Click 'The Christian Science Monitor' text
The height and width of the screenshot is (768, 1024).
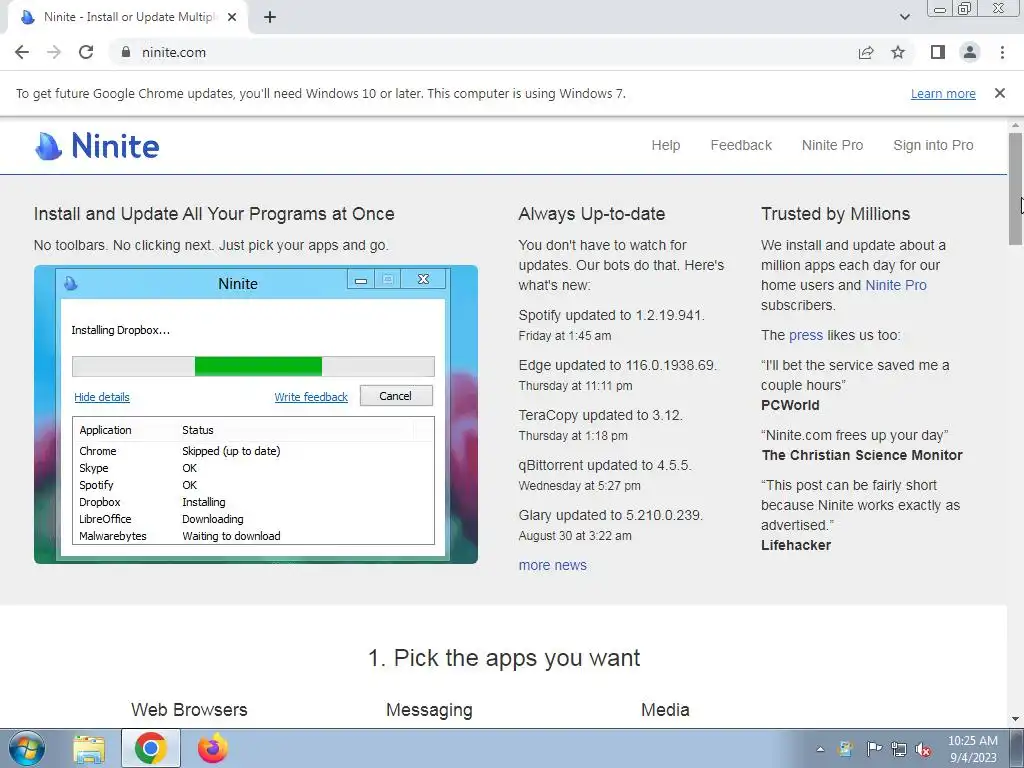point(862,455)
